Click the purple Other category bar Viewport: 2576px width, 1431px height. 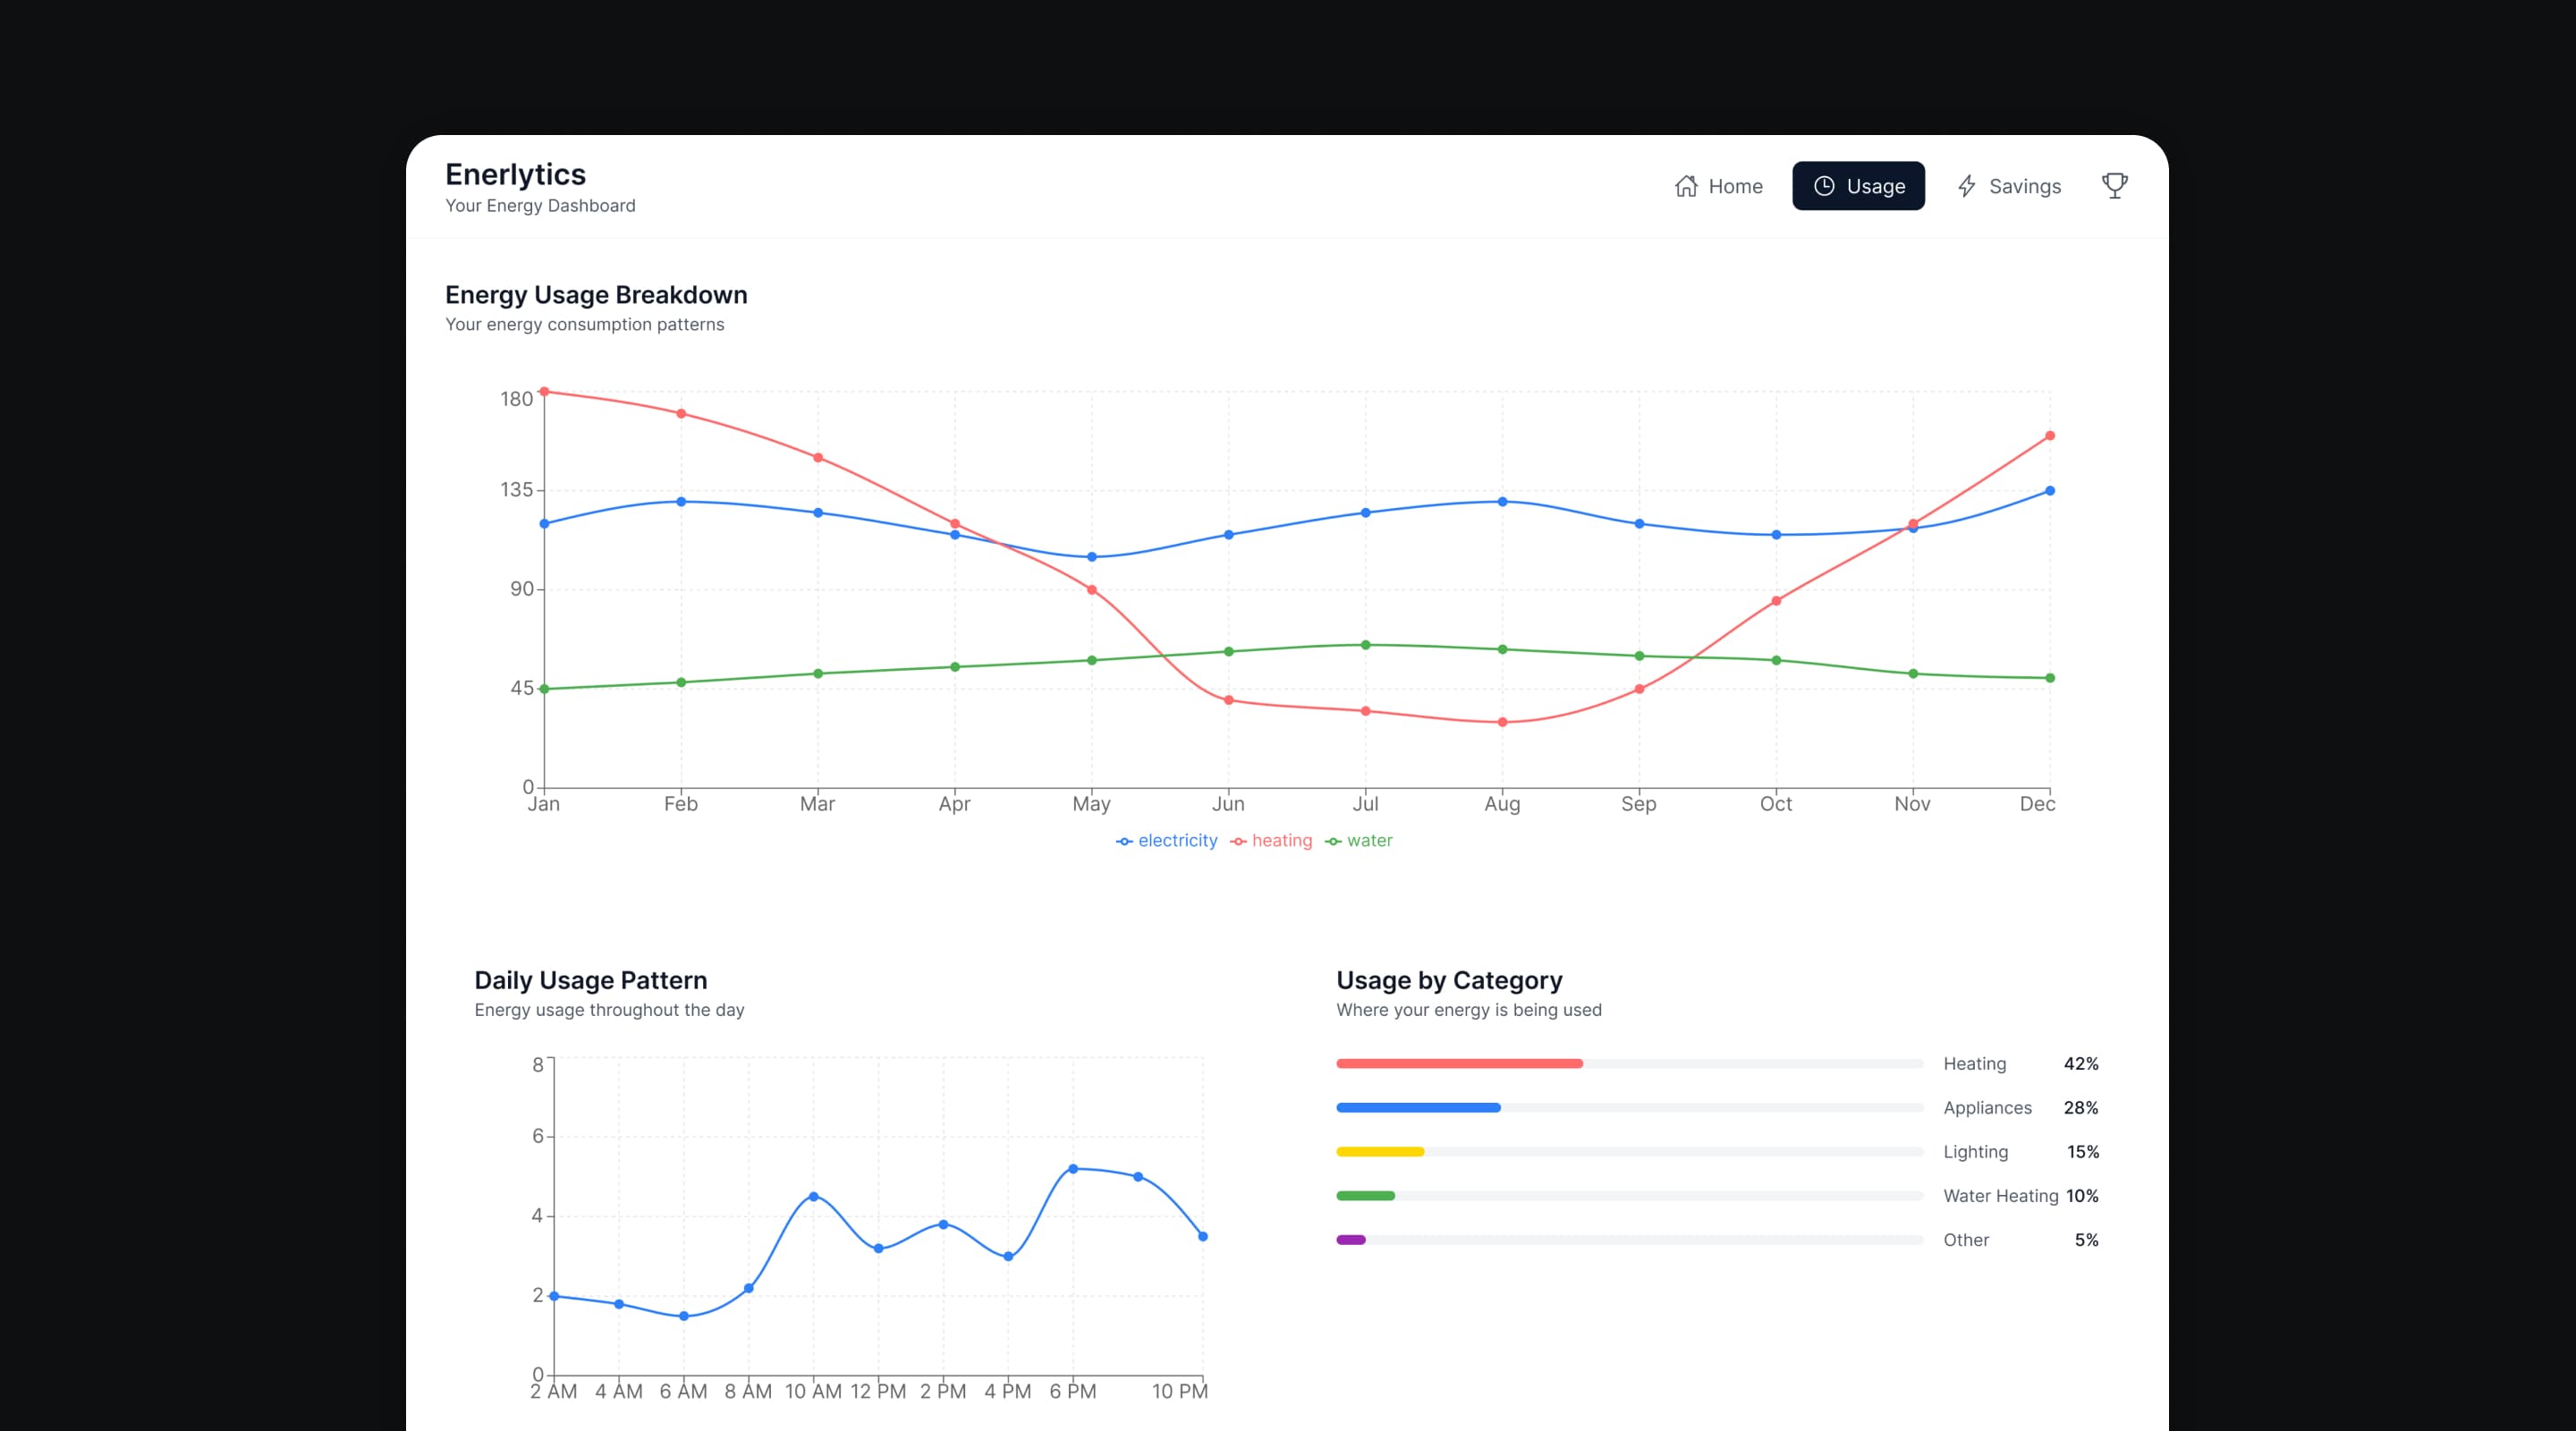(x=1351, y=1240)
